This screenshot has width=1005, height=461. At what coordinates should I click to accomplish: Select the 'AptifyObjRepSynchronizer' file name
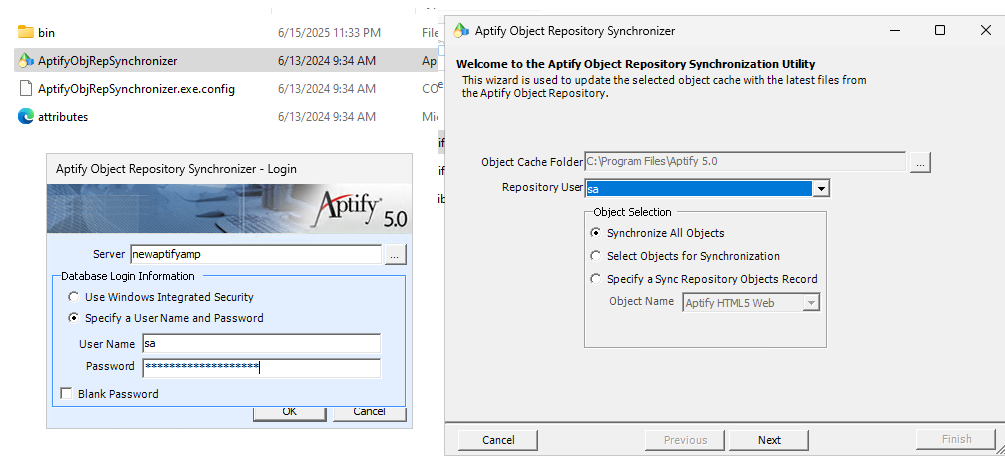pyautogui.click(x=107, y=61)
